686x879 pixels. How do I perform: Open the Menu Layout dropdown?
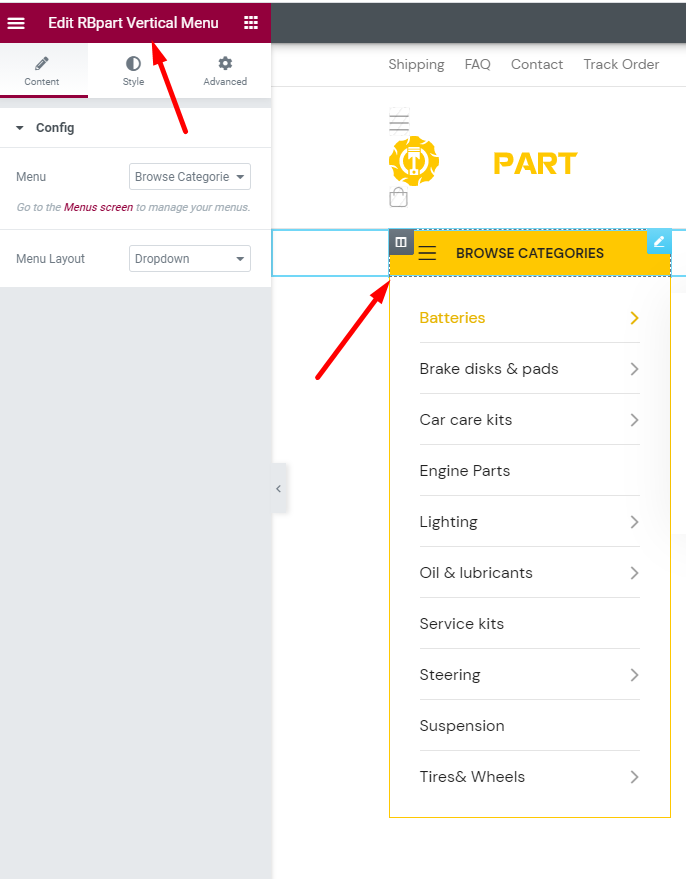click(x=189, y=258)
